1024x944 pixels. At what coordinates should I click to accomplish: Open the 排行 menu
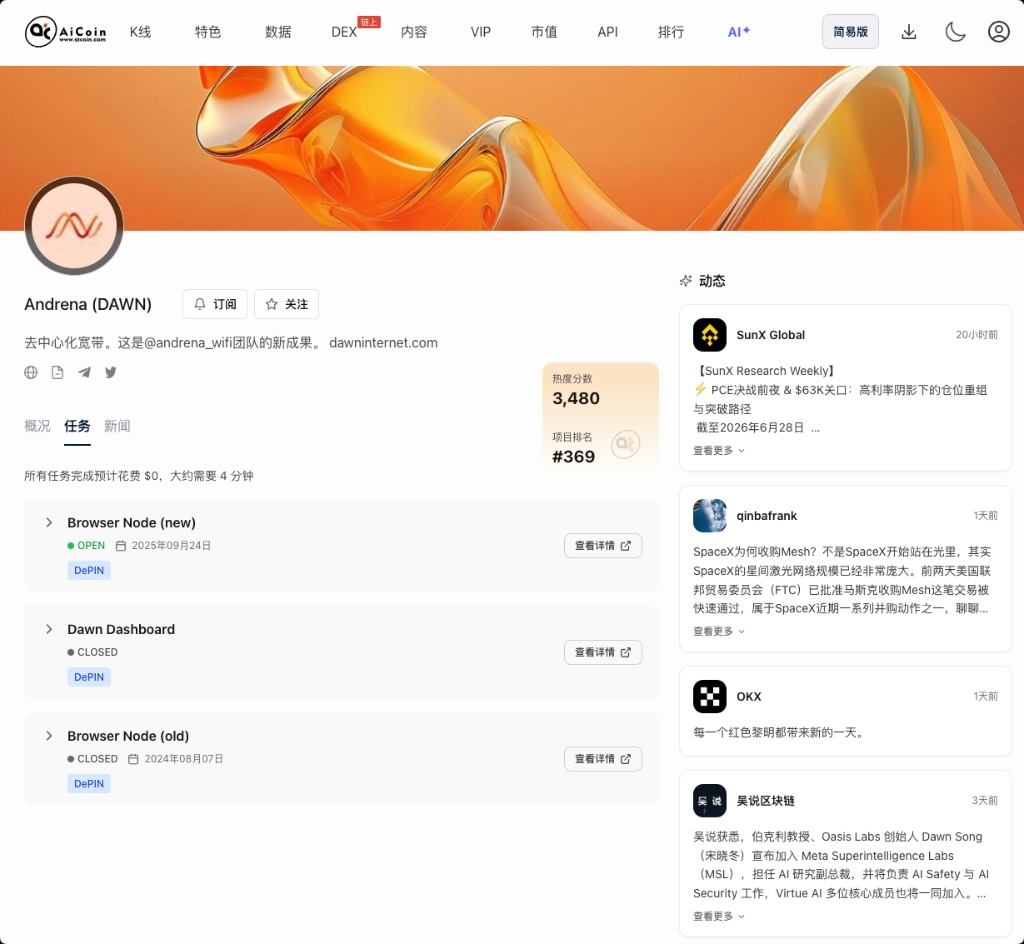pyautogui.click(x=671, y=31)
